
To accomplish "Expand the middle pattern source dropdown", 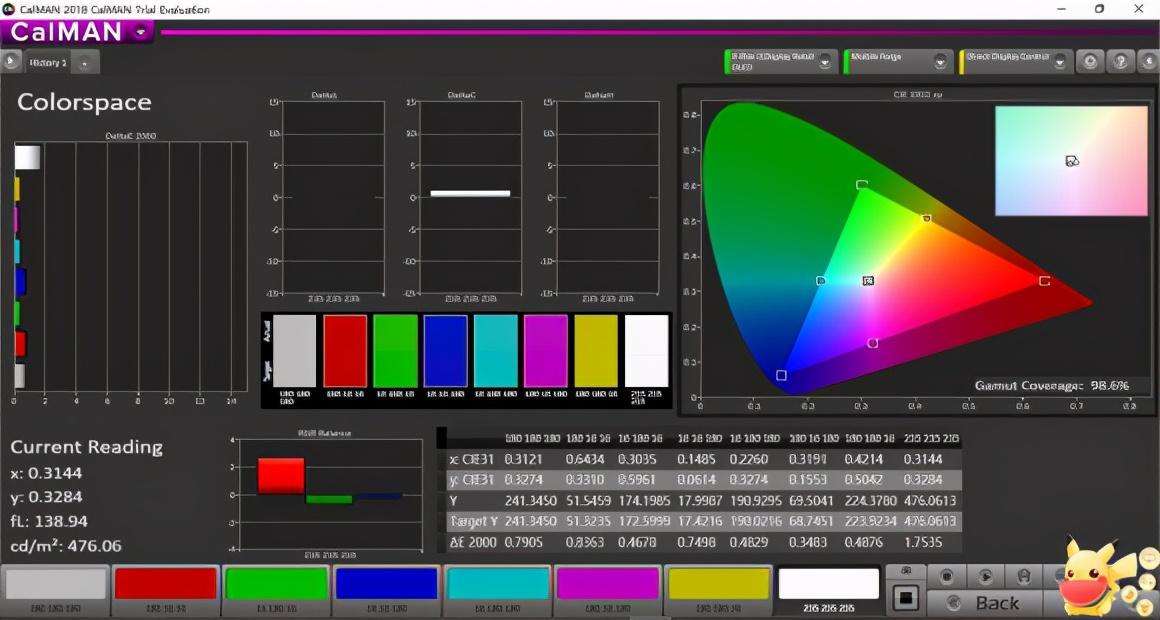I will pyautogui.click(x=941, y=62).
